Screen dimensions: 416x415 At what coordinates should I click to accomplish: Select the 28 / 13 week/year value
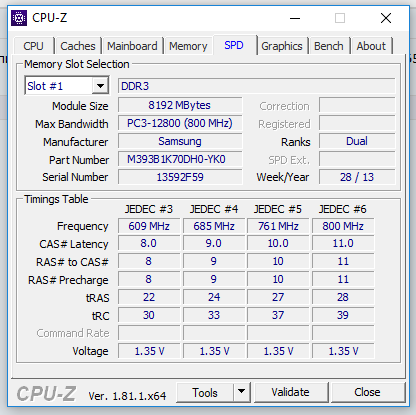click(x=357, y=177)
